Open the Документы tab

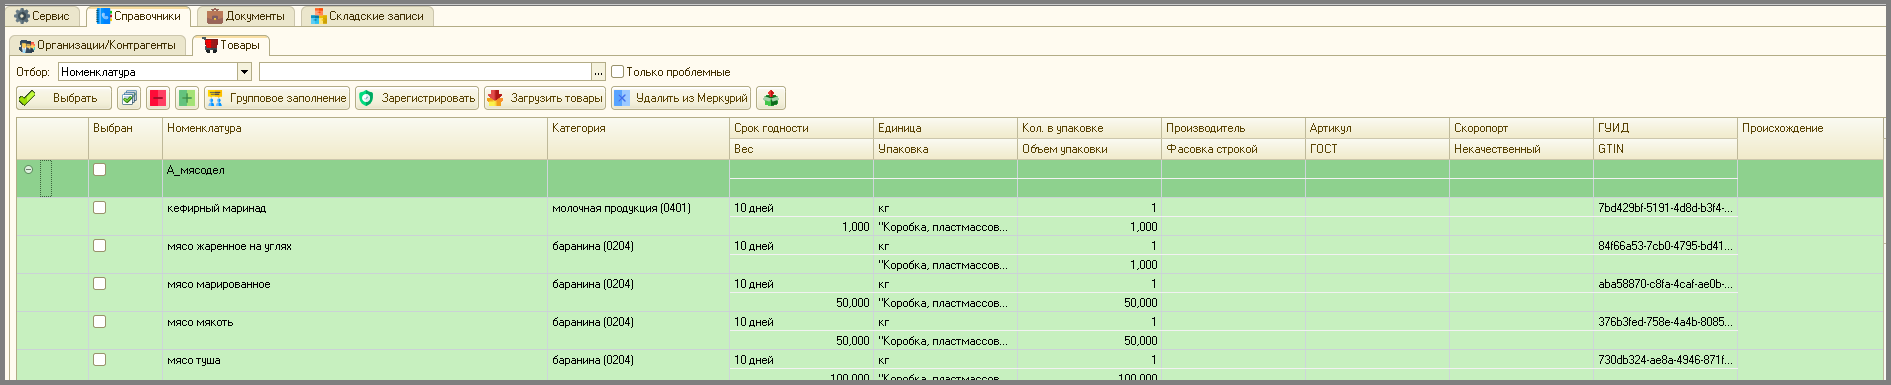[x=246, y=16]
